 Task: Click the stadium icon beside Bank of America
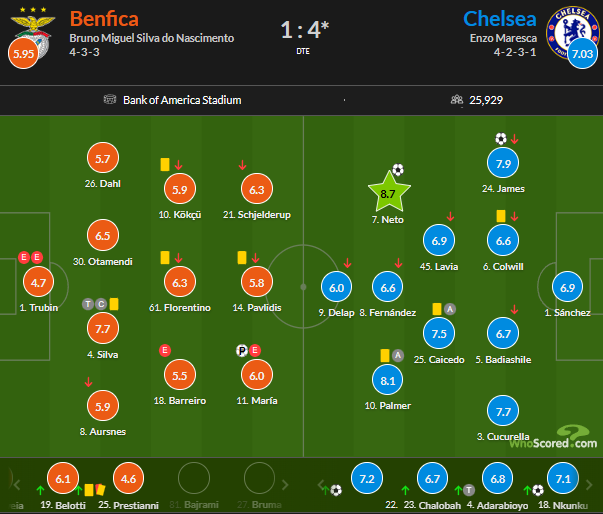pos(110,100)
